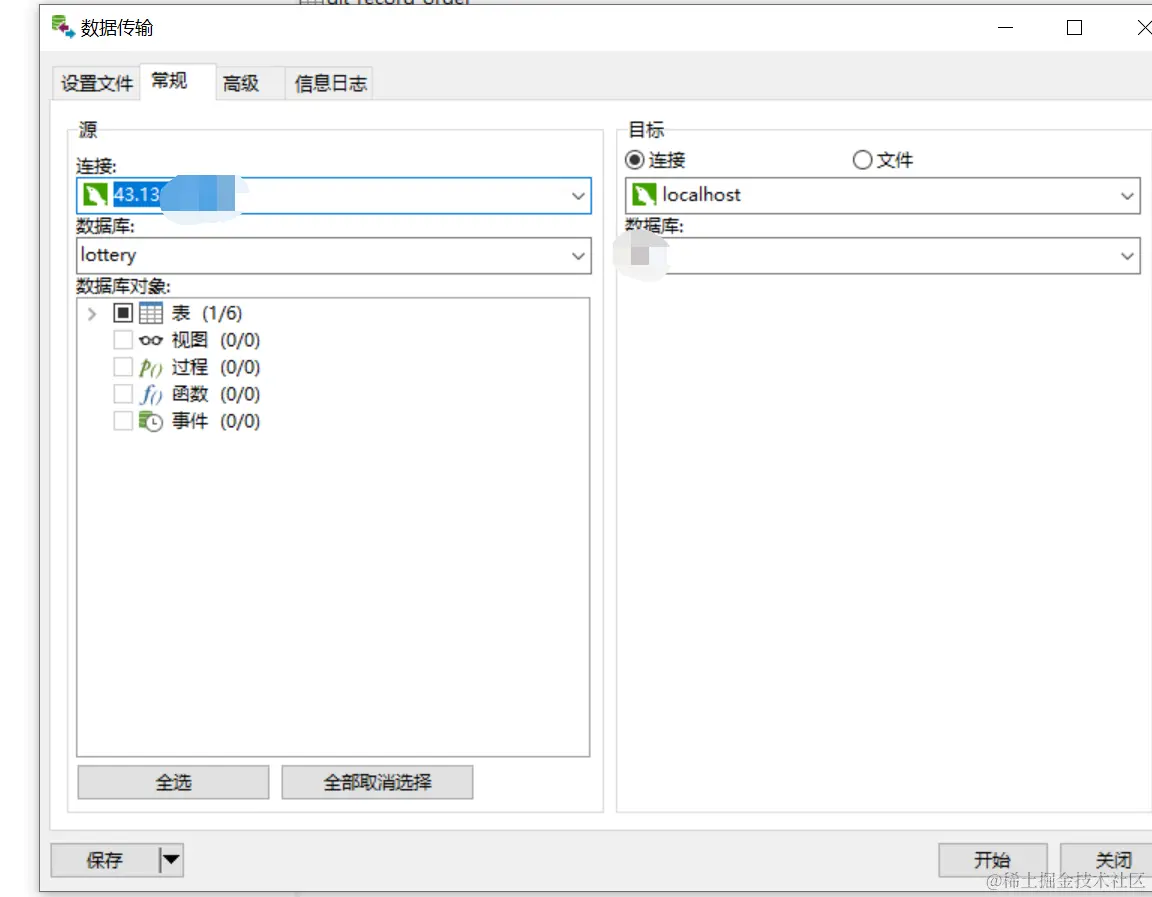This screenshot has height=897, width=1152.
Task: Expand the 表 tree node
Action: (x=92, y=314)
